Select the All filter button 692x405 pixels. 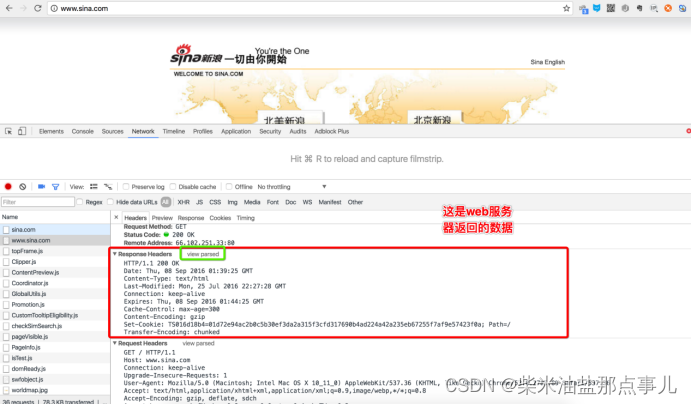[x=166, y=202]
